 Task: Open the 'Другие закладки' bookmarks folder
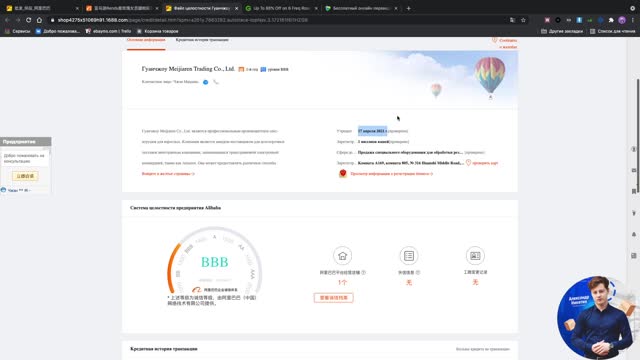coord(562,31)
